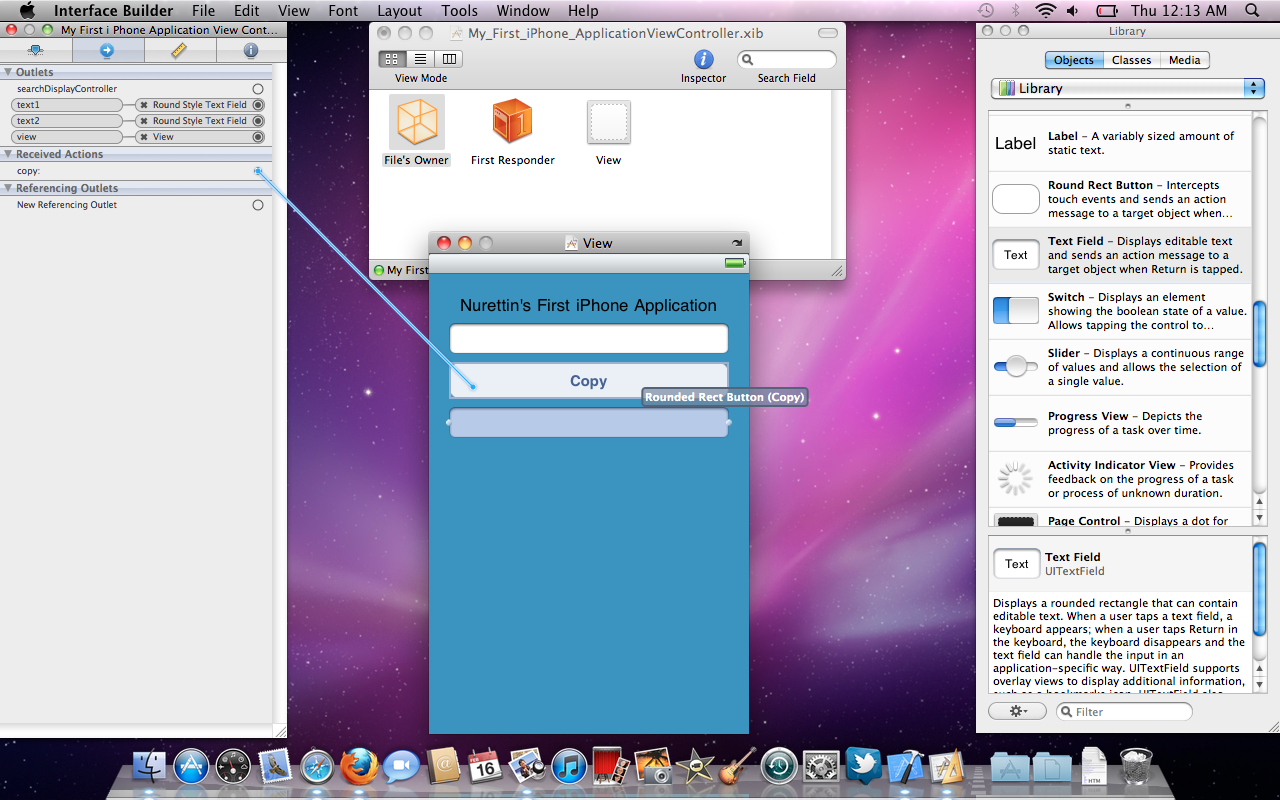This screenshot has height=800, width=1280.
Task: Click the first white text field in View
Action: click(x=589, y=339)
